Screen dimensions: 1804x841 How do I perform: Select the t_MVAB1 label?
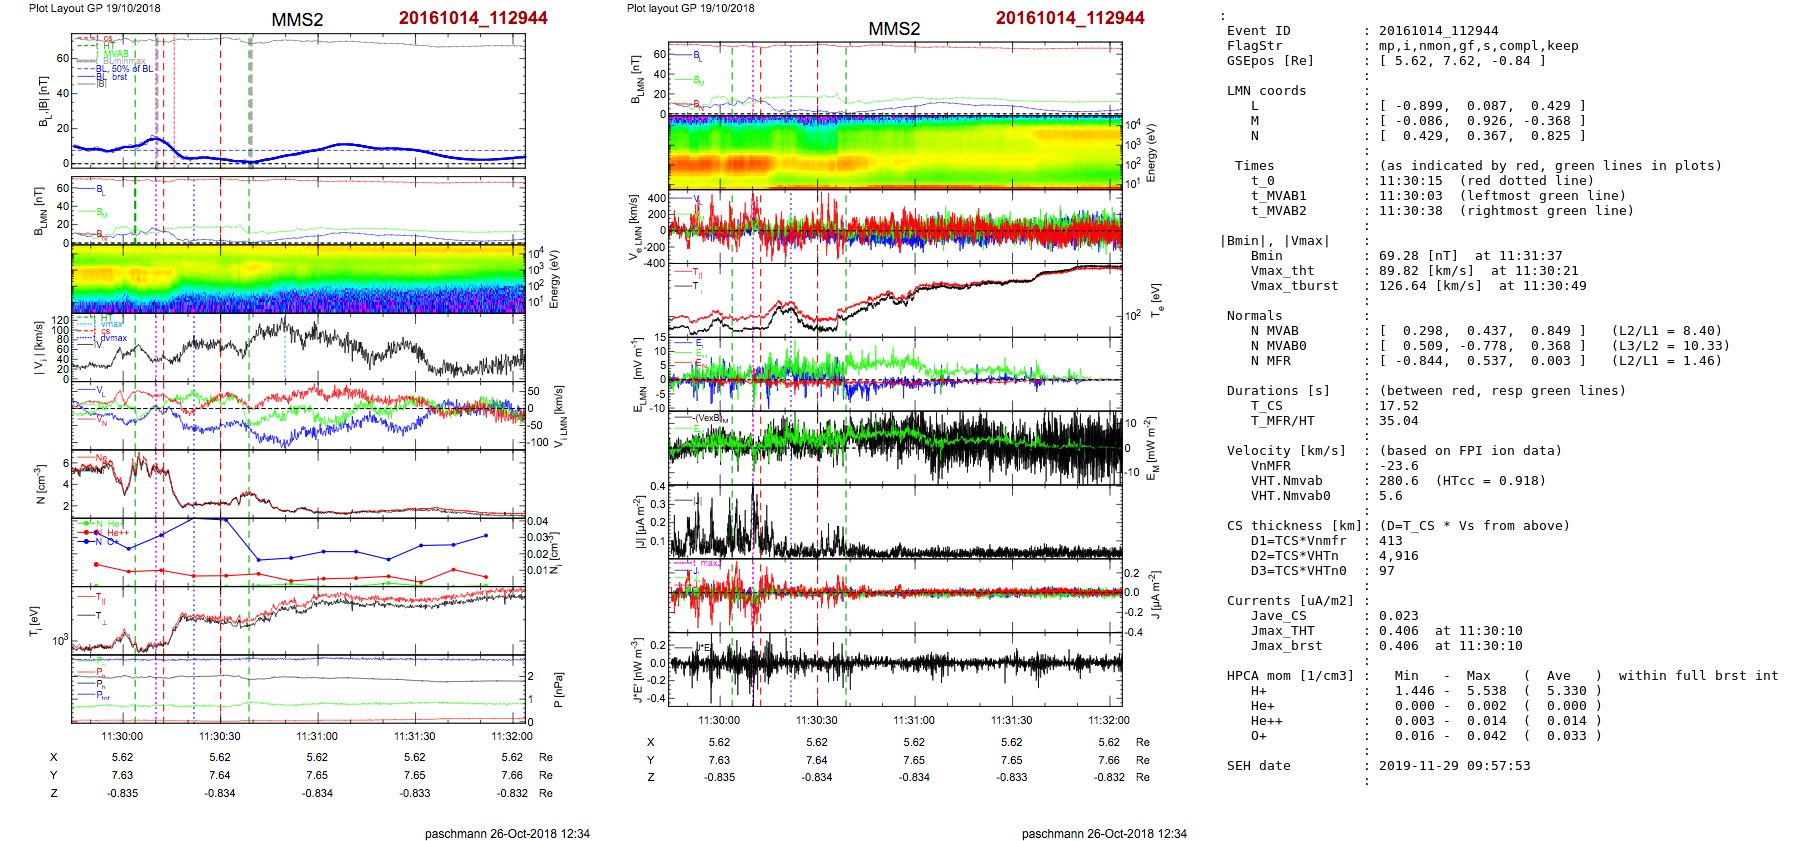[1278, 196]
